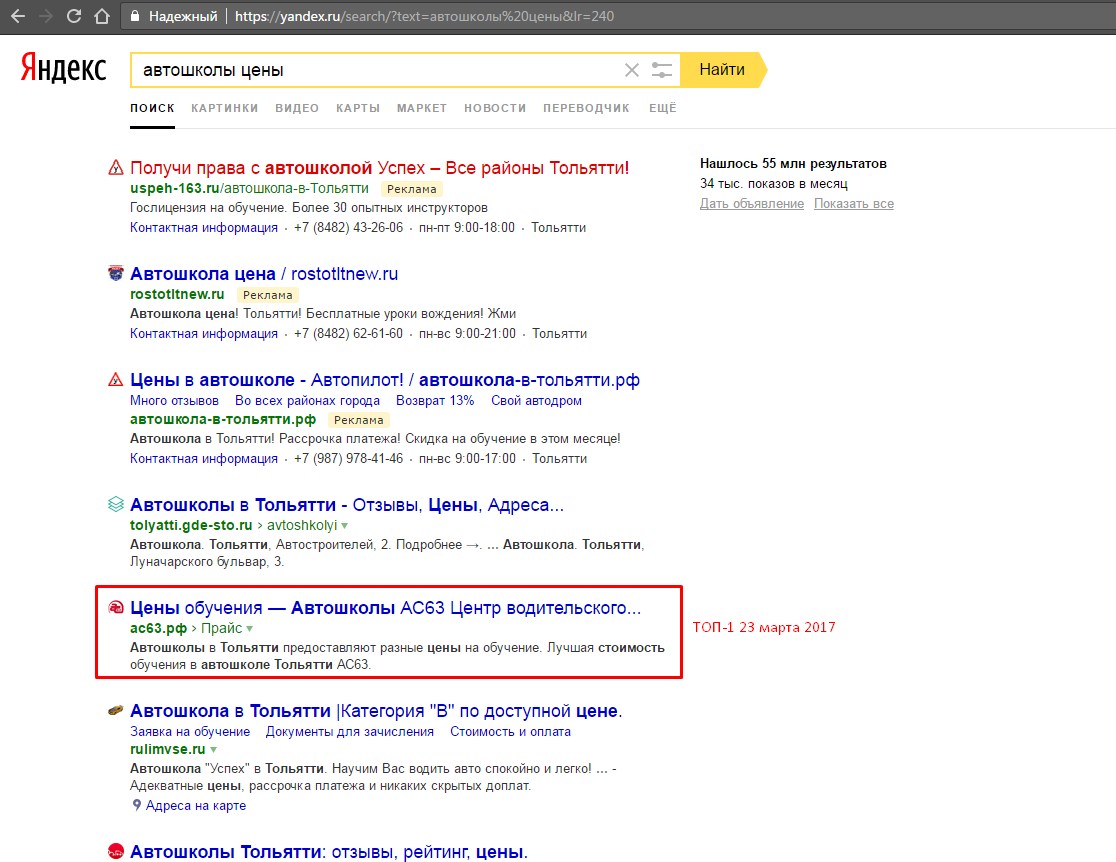
Task: Click the Показать все link
Action: [853, 204]
